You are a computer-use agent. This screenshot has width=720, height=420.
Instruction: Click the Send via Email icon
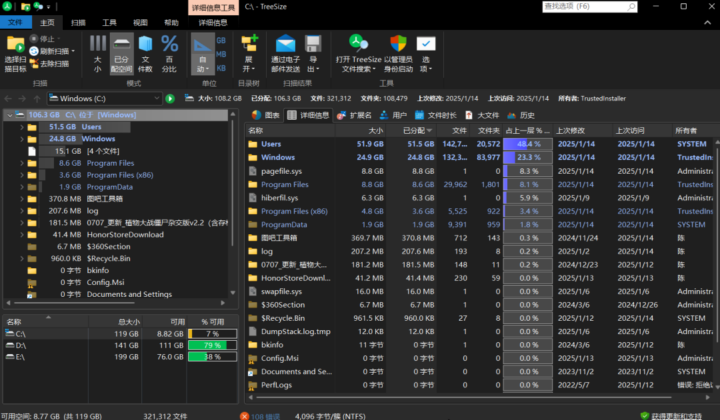pos(285,44)
